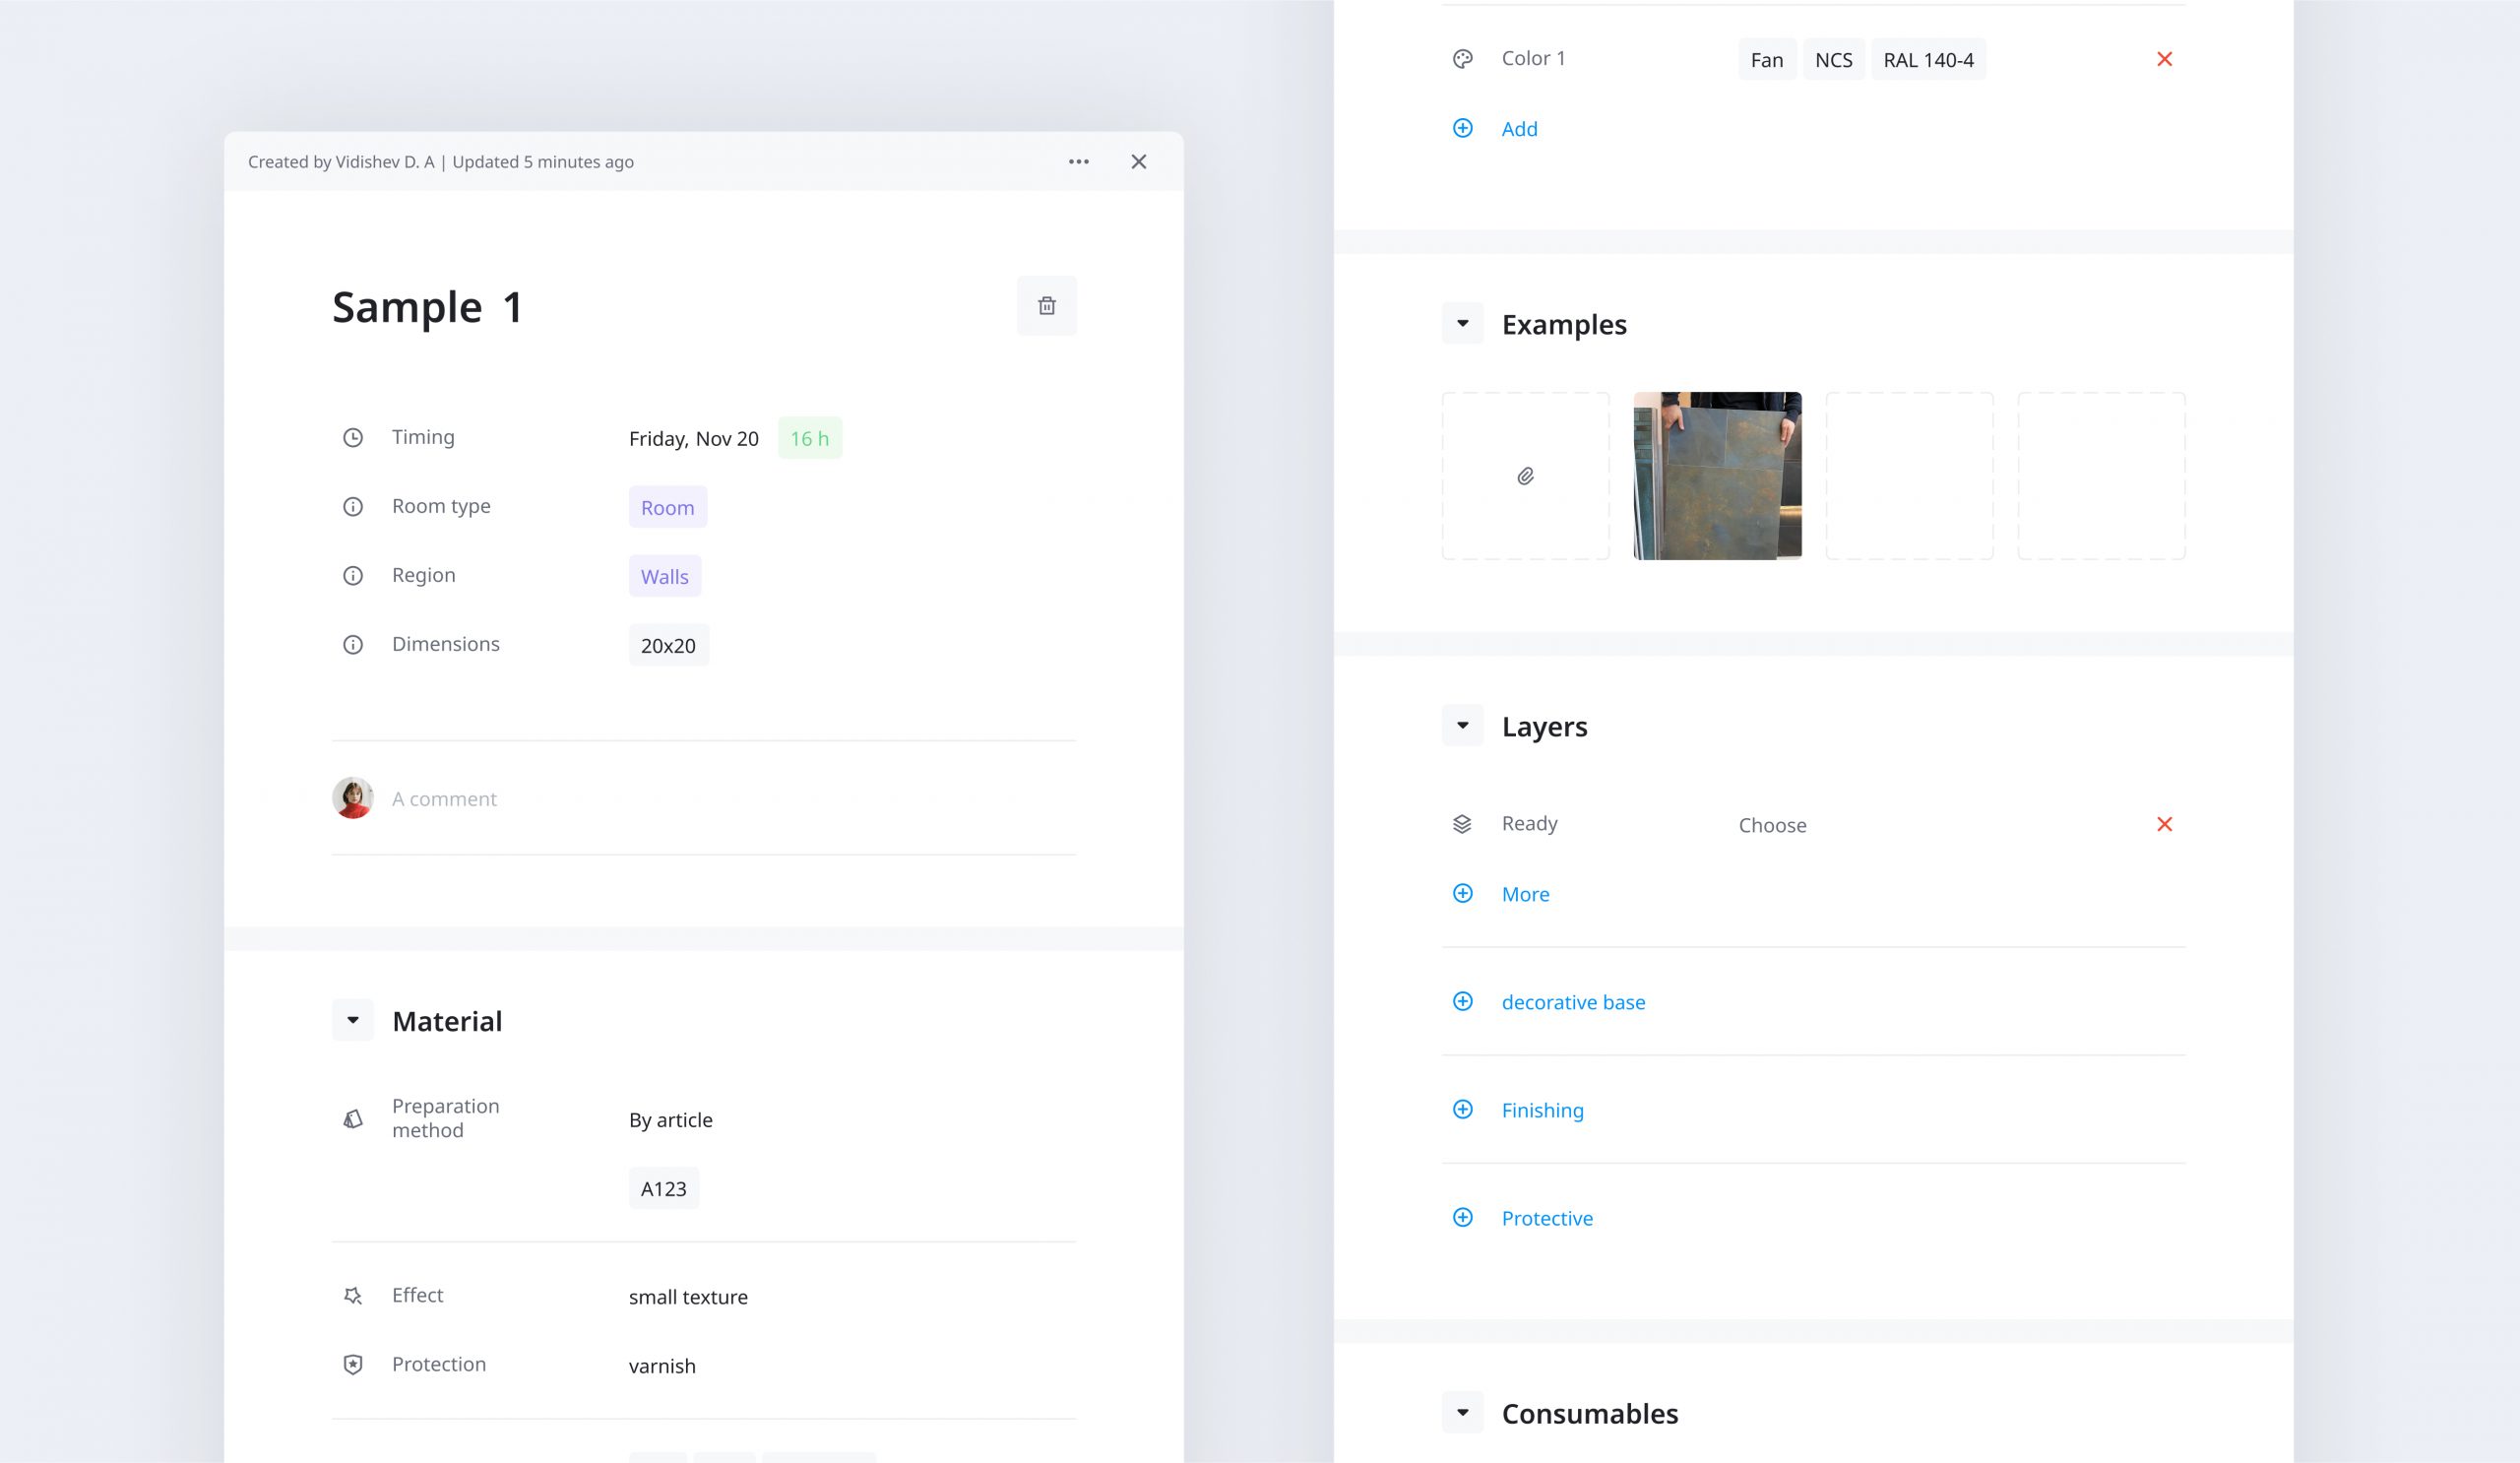This screenshot has width=2520, height=1463.
Task: Collapse the Layers section
Action: [1462, 726]
